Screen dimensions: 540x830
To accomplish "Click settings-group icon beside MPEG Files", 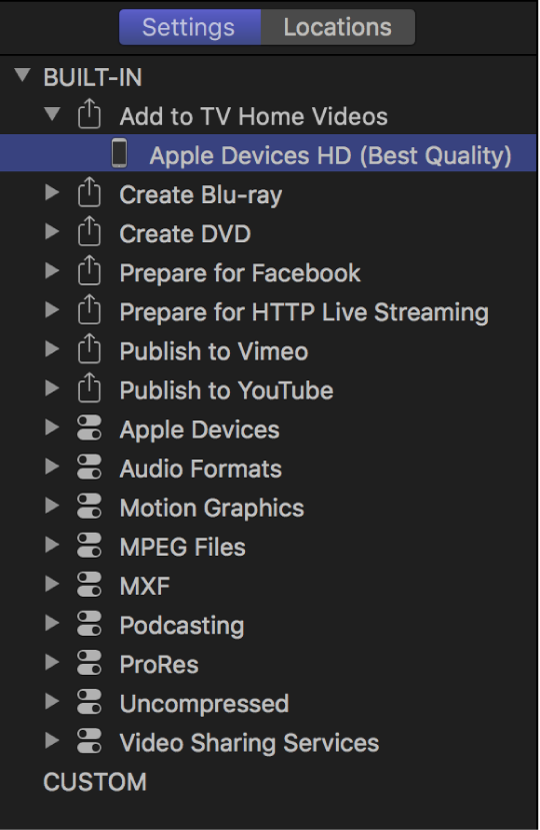I will (89, 545).
